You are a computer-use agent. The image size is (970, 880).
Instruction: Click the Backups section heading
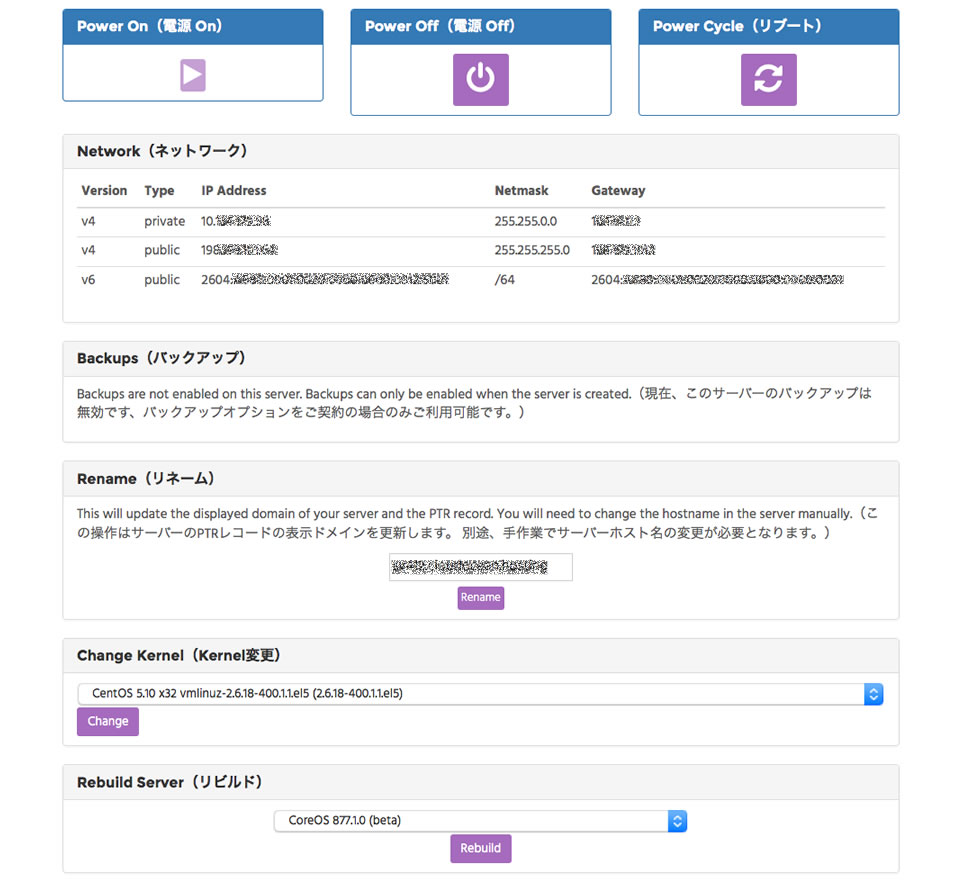tap(161, 358)
